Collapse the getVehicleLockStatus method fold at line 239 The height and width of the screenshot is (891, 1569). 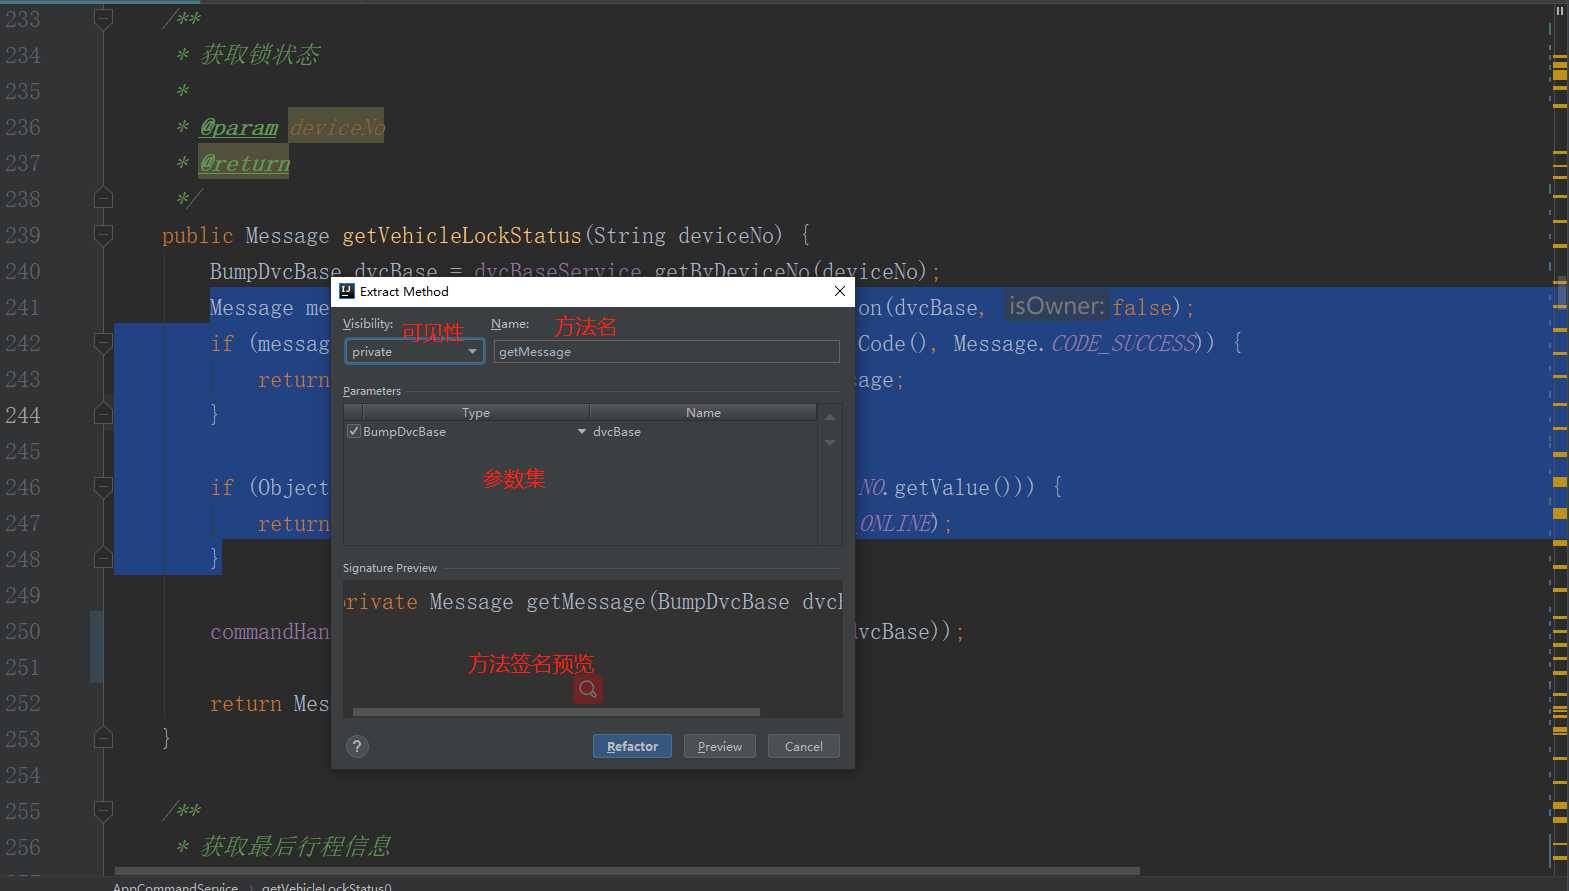[103, 235]
